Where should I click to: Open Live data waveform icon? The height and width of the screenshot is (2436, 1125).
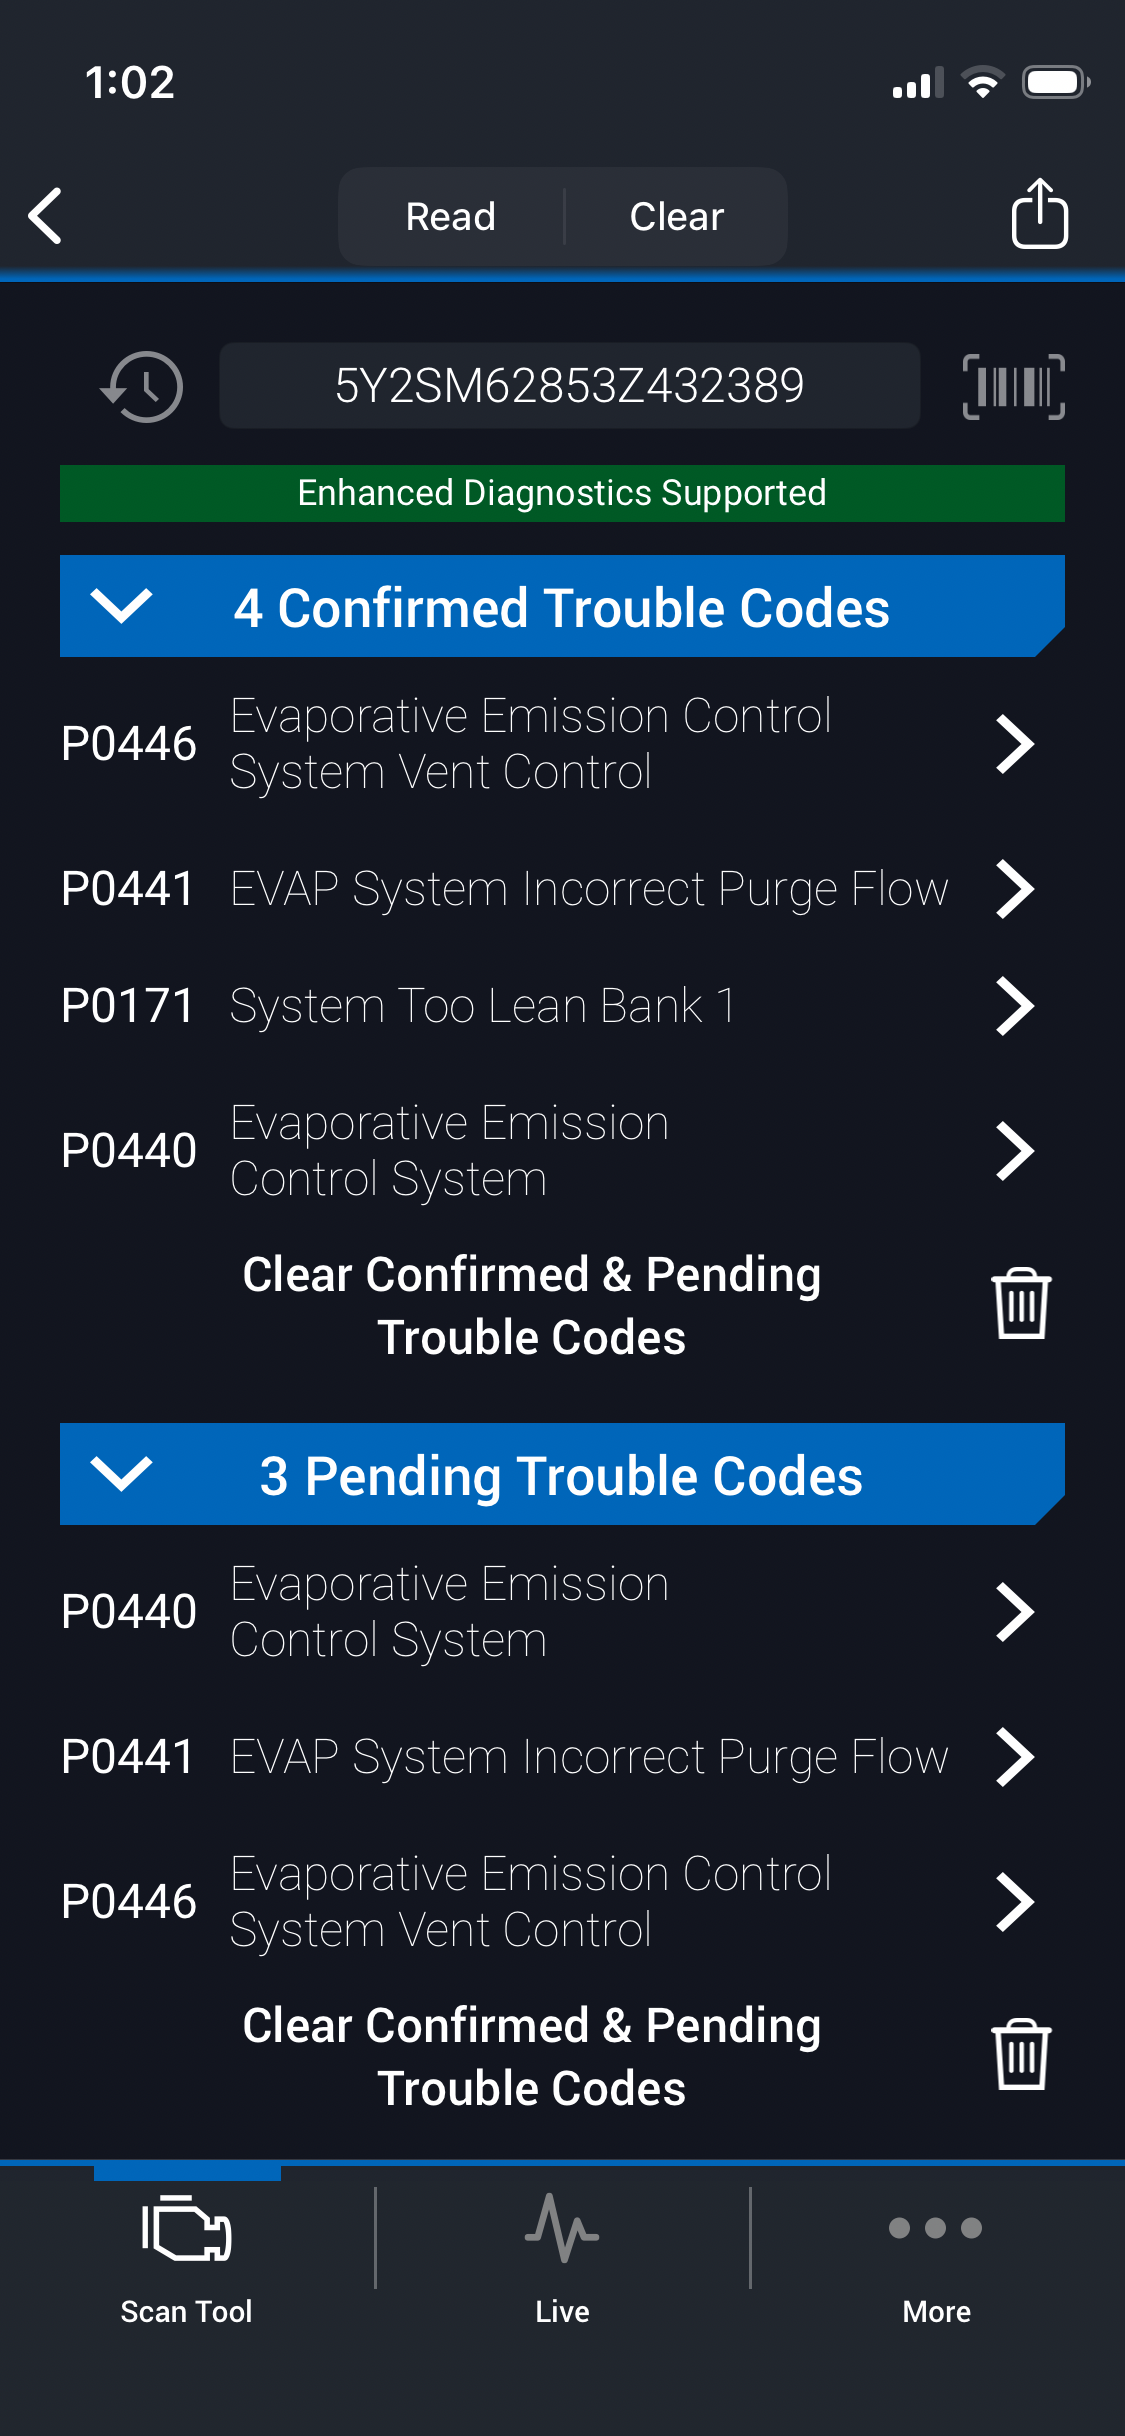562,2229
